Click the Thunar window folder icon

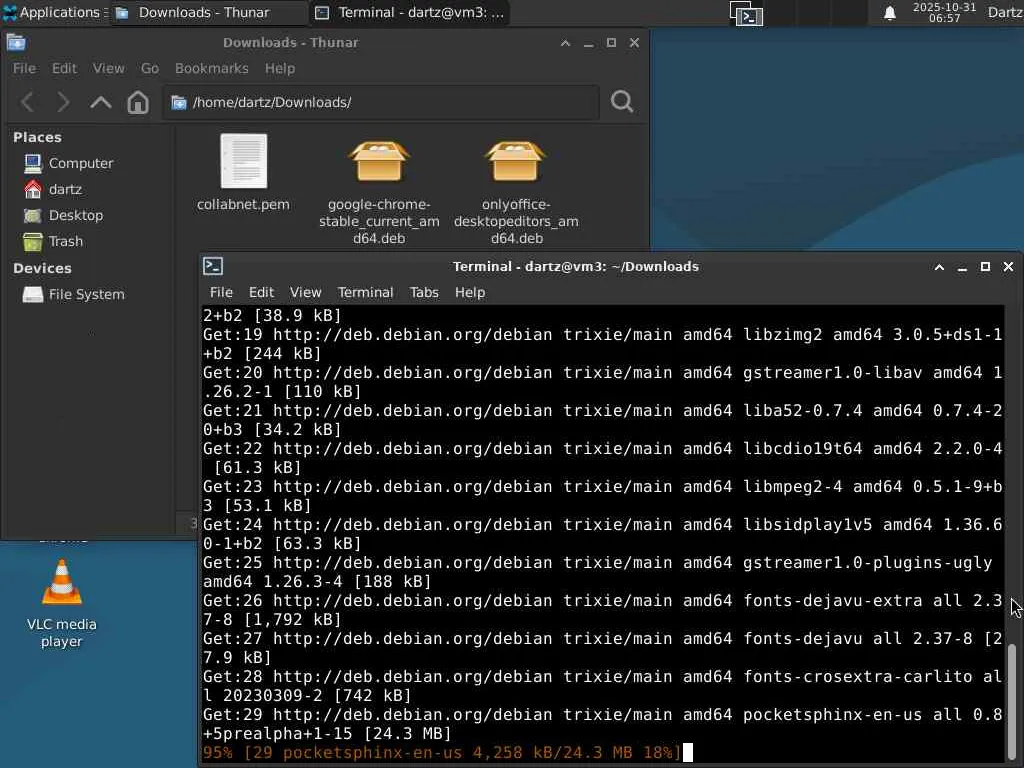[x=16, y=42]
